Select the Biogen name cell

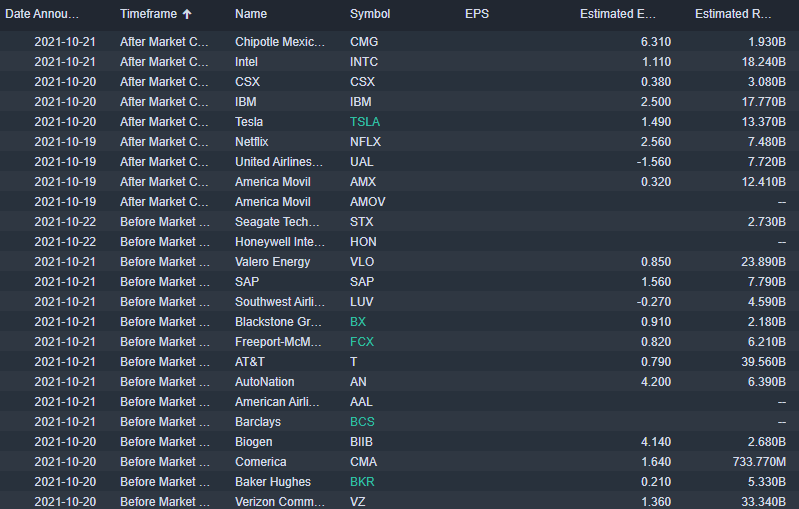click(x=254, y=442)
